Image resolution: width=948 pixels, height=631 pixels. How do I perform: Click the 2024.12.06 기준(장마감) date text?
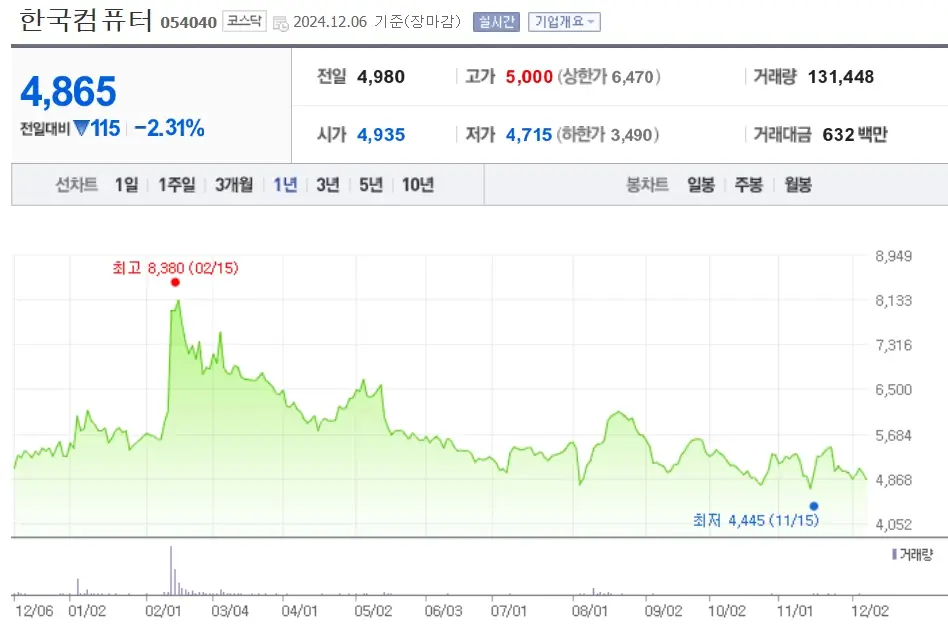[x=377, y=22]
